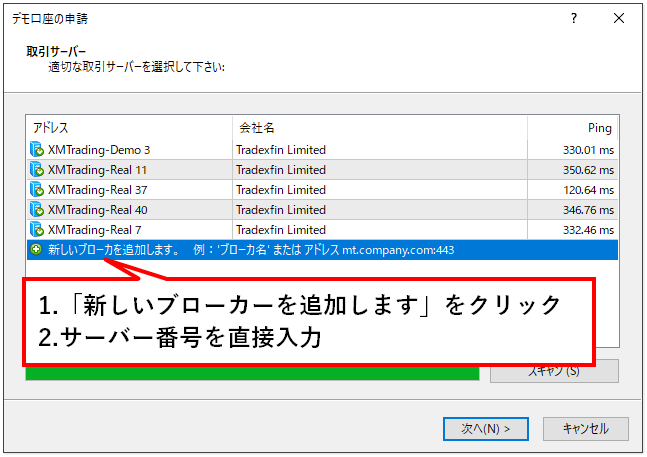Click the server icon beside XMTrading-Real 7

click(x=37, y=229)
